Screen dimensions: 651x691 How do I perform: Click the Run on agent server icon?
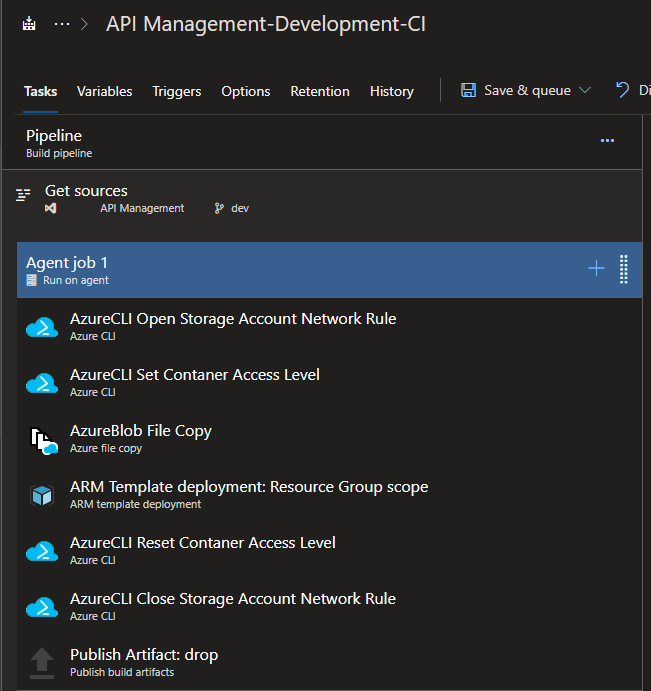tap(32, 280)
